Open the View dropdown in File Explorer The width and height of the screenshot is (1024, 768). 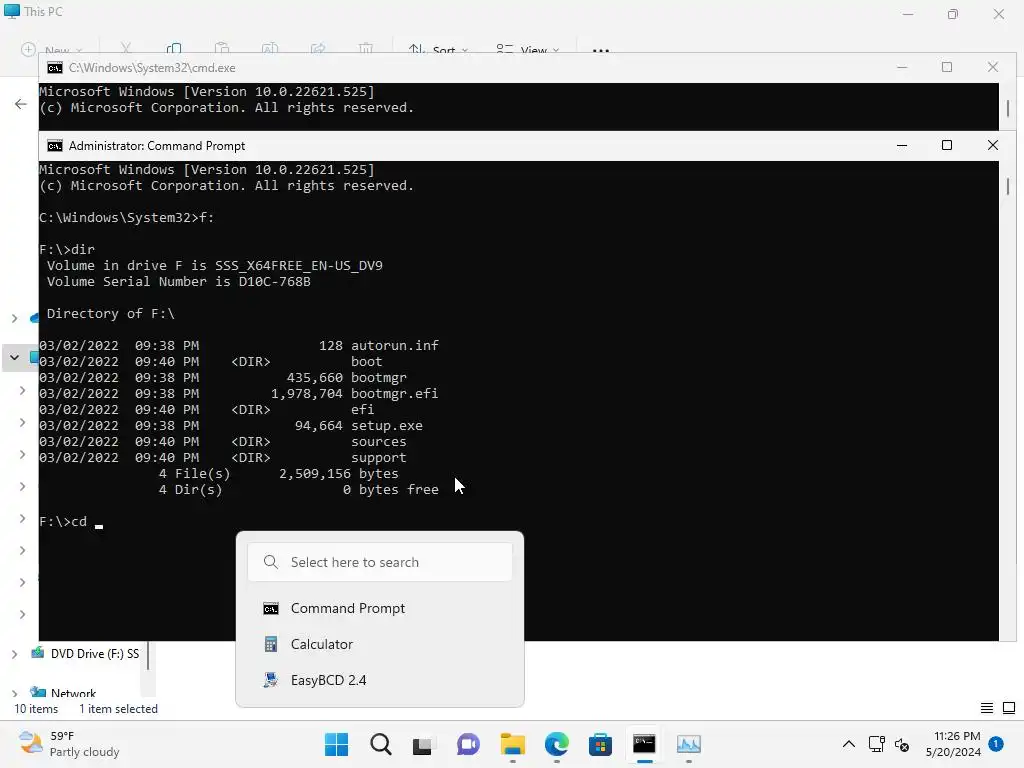pyautogui.click(x=527, y=50)
